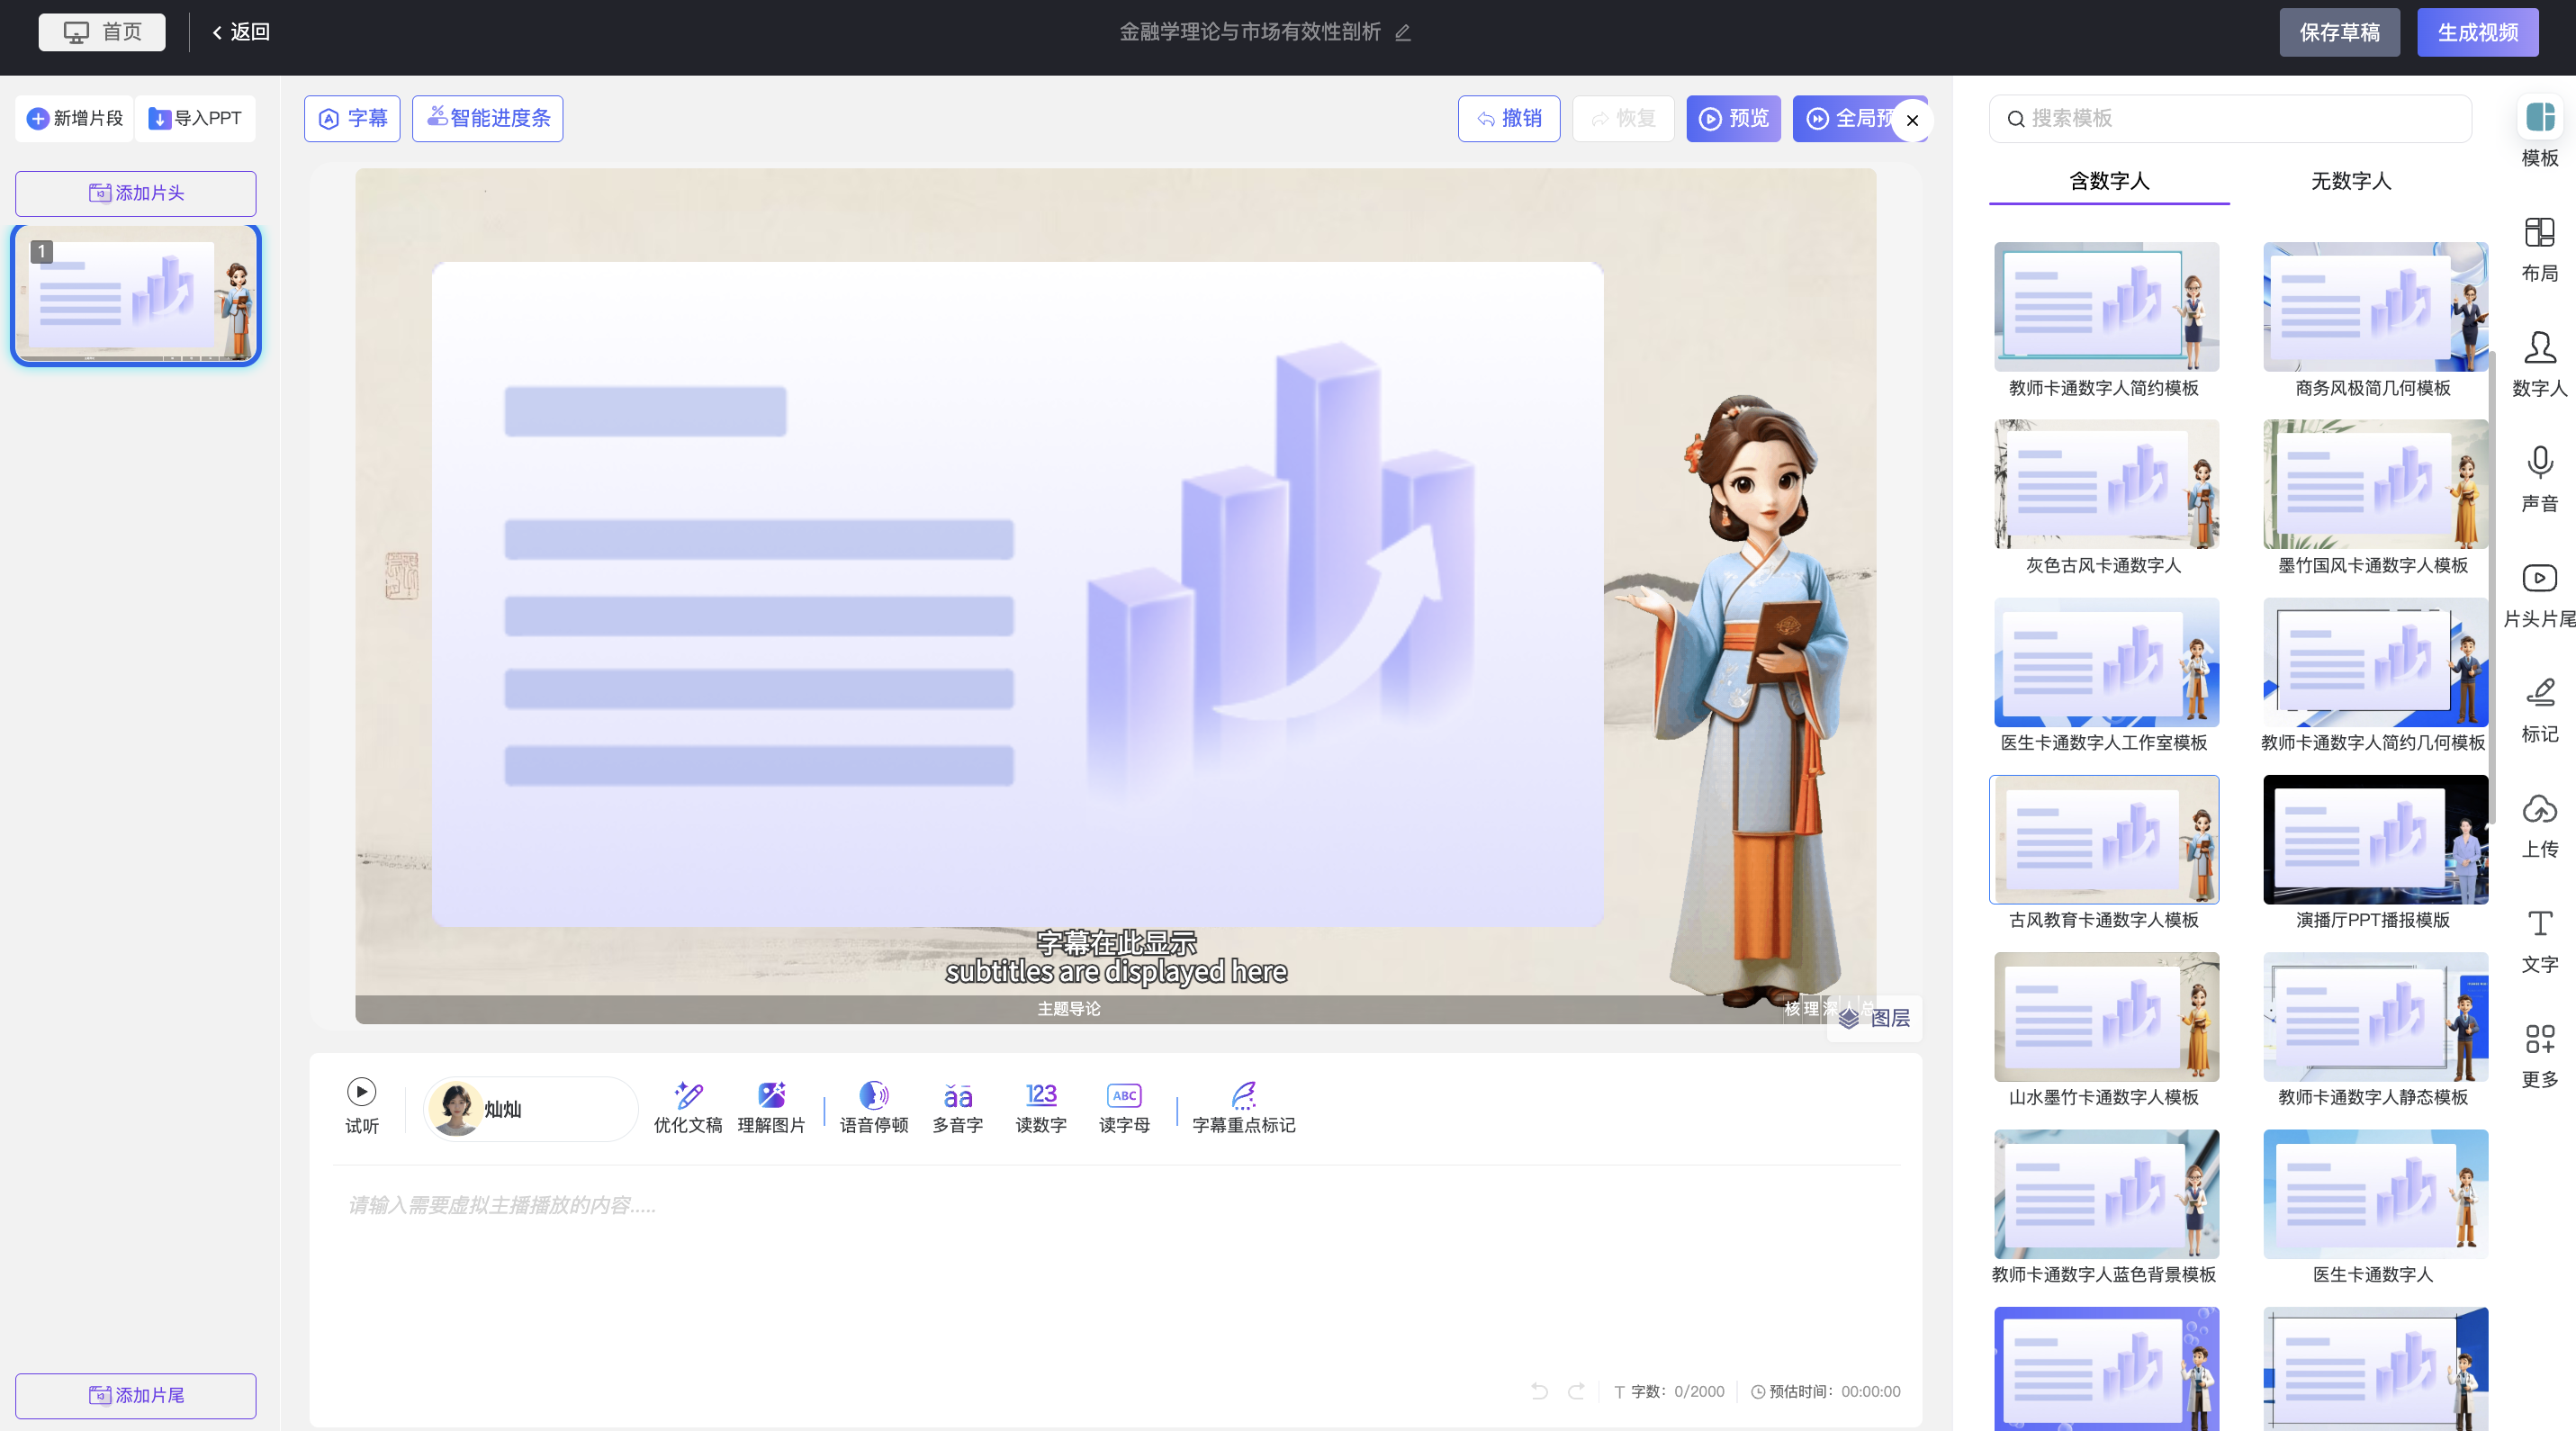The width and height of the screenshot is (2576, 1431).
Task: Open the 上传 cloud upload icon
Action: point(2538,809)
